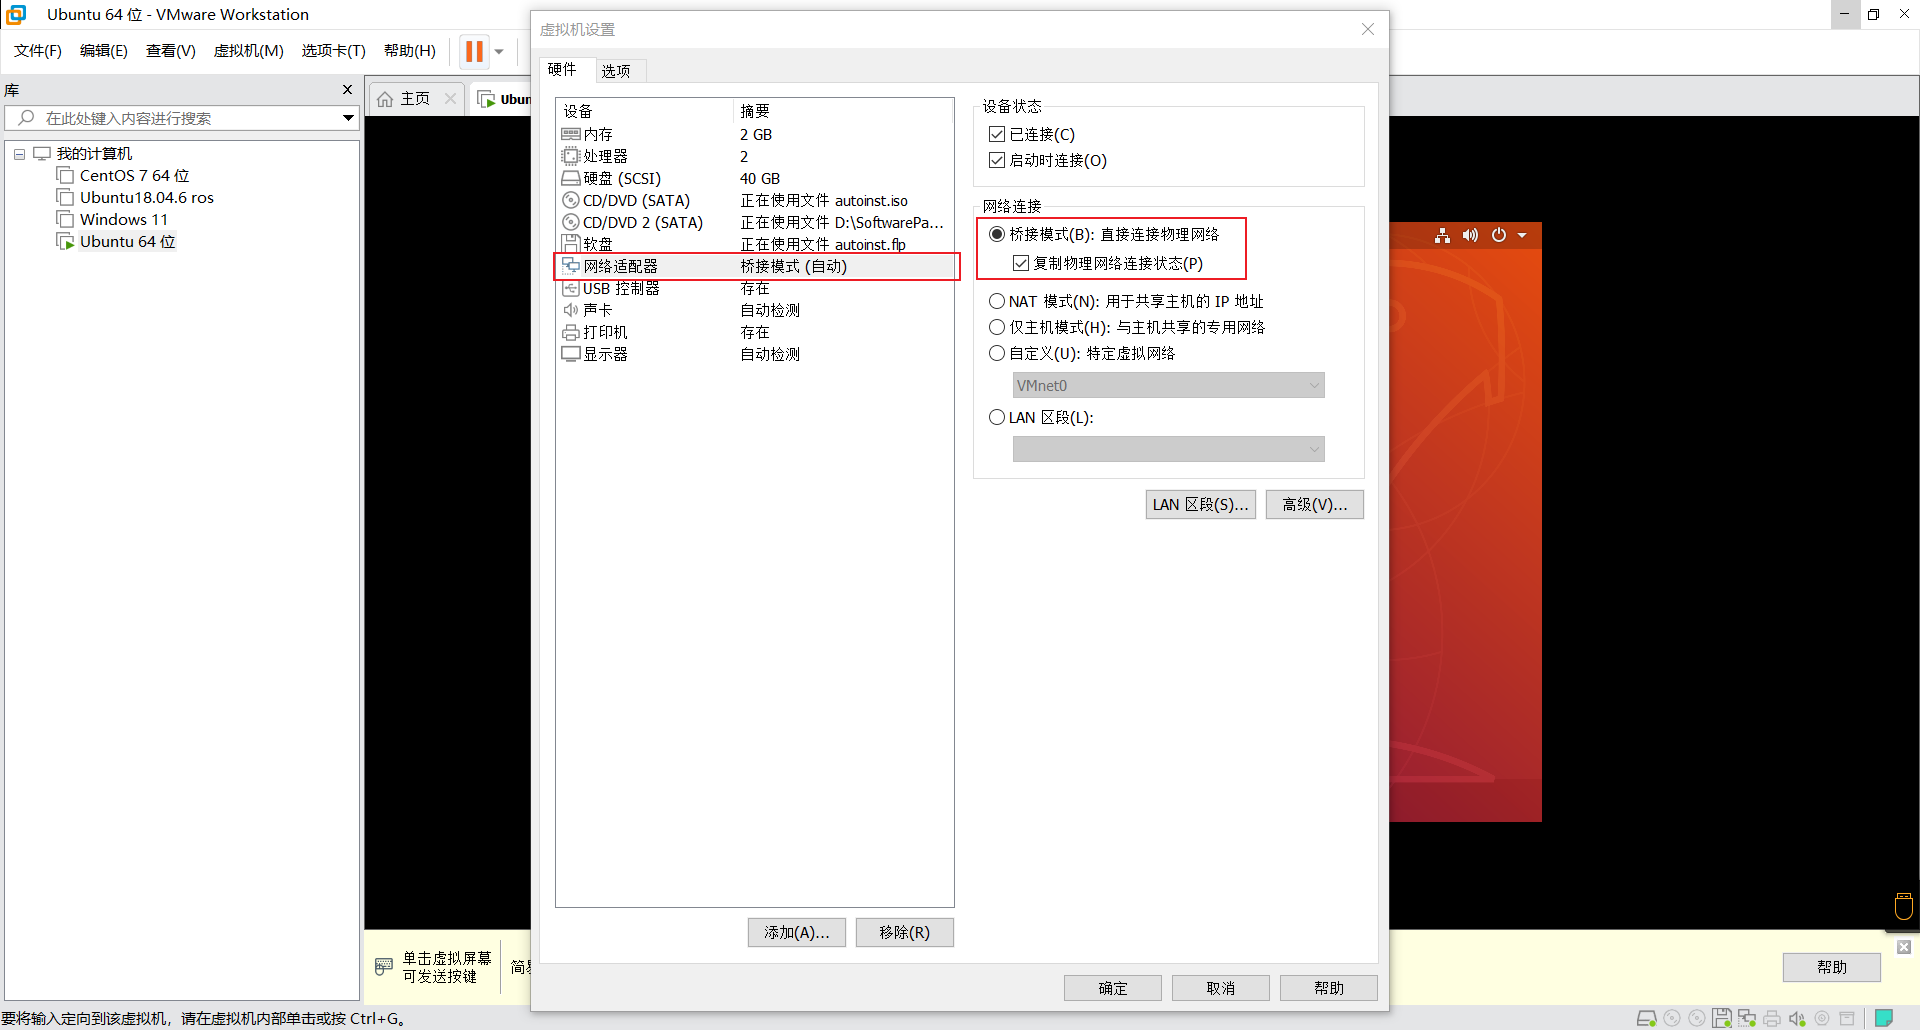
Task: Open the LAN 区段 dropdown list
Action: 1168,449
